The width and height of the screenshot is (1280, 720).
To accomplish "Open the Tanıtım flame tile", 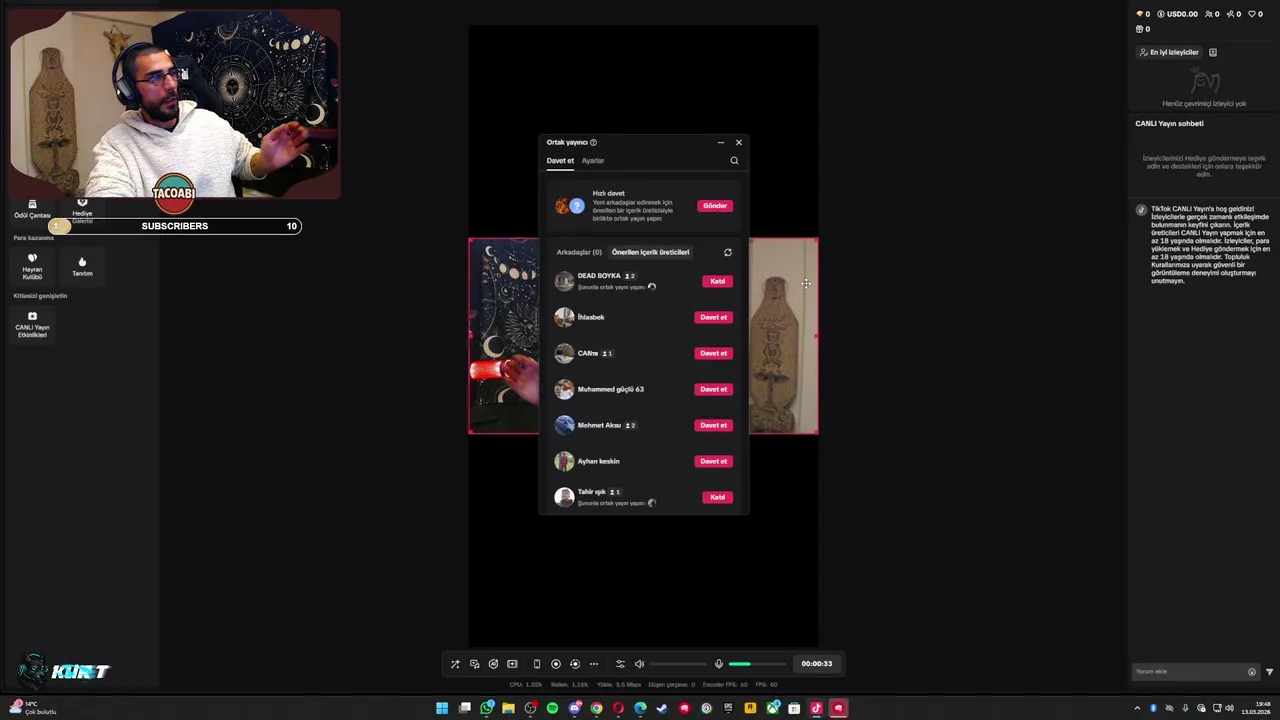I will (82, 266).
